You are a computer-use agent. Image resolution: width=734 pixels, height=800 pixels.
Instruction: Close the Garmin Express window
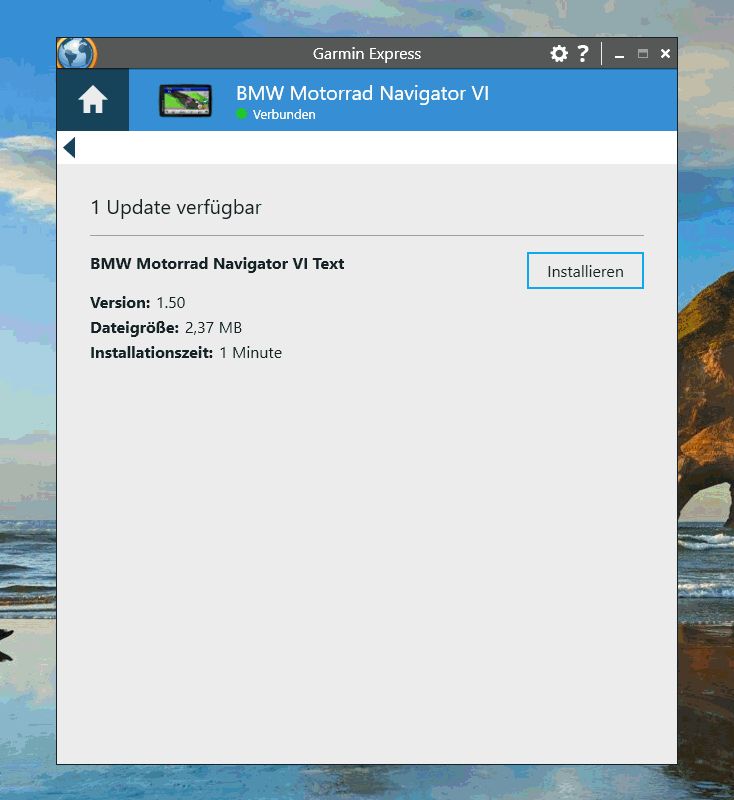point(665,54)
